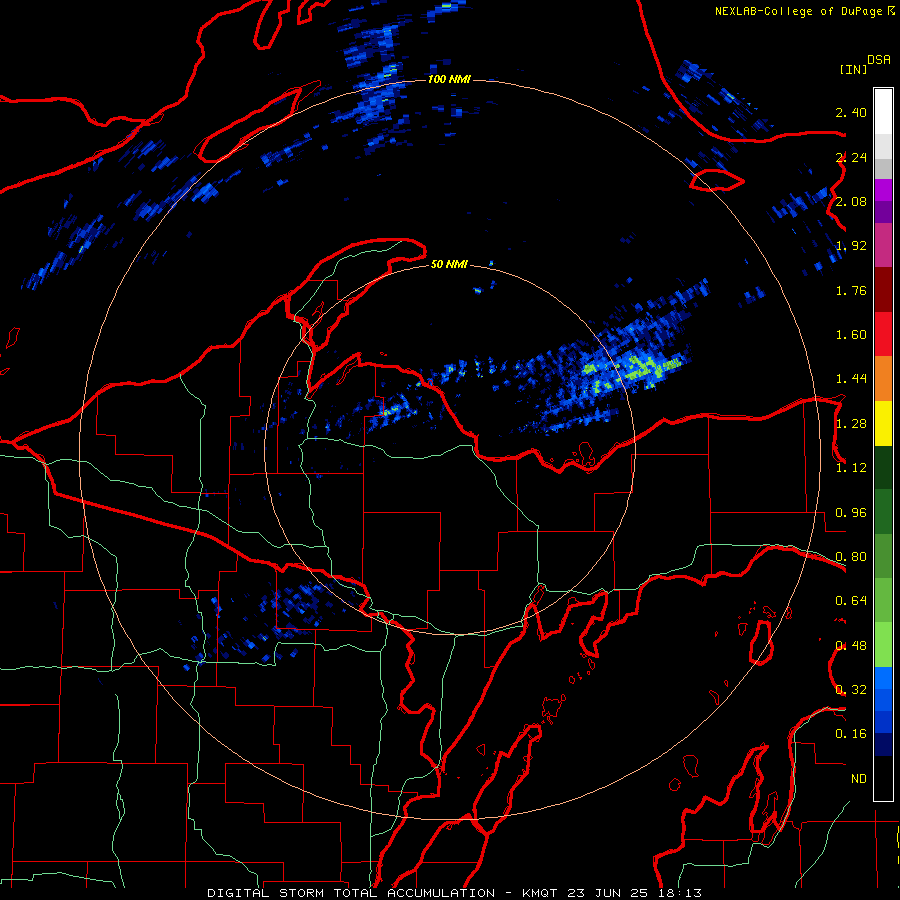Click the 1.76 legend value

tap(851, 290)
